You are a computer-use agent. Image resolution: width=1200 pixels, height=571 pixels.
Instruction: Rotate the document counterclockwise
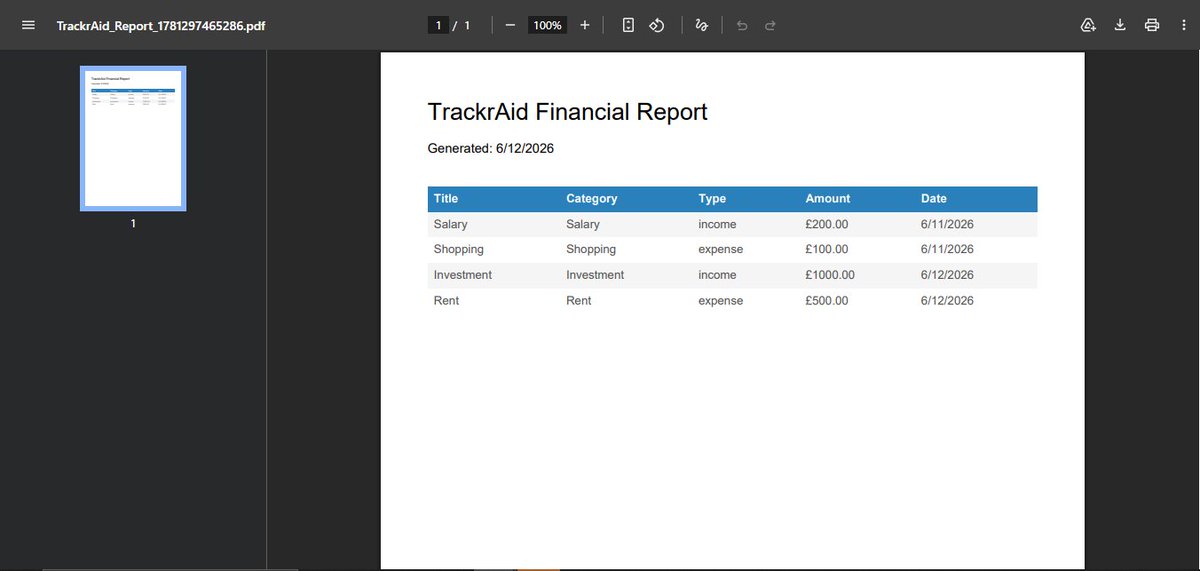click(657, 25)
